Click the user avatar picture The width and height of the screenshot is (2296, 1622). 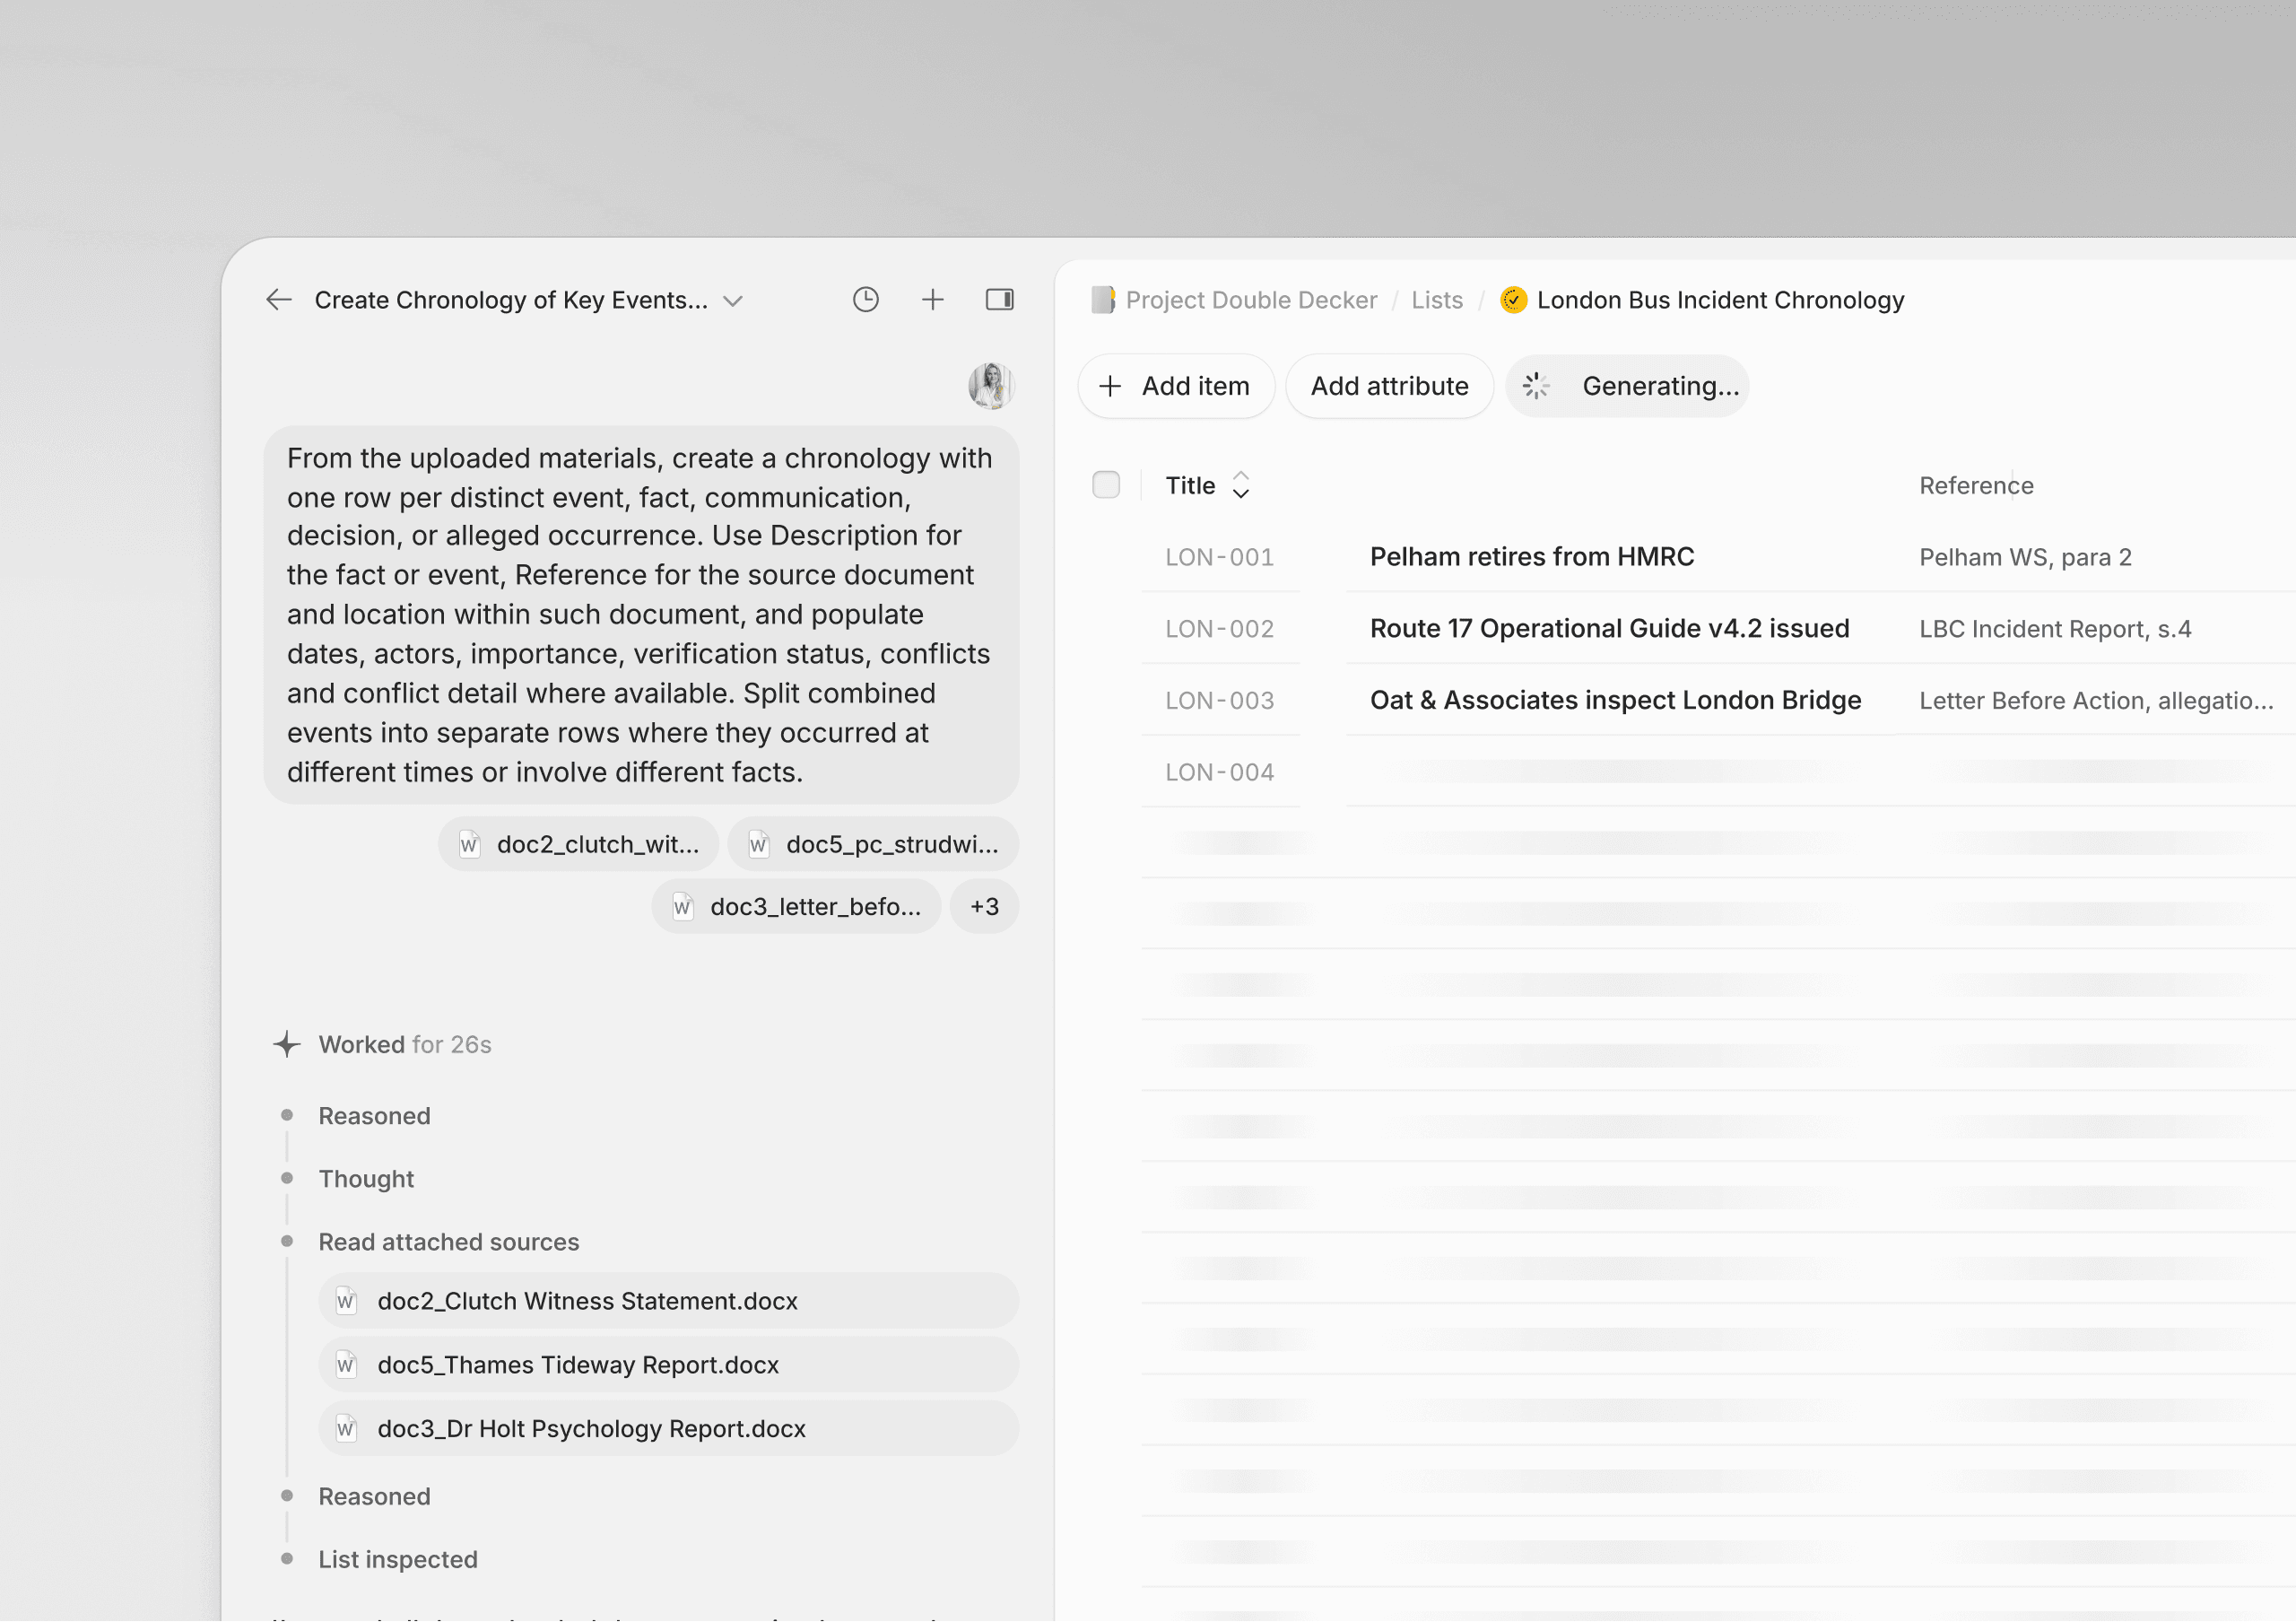pos(991,386)
